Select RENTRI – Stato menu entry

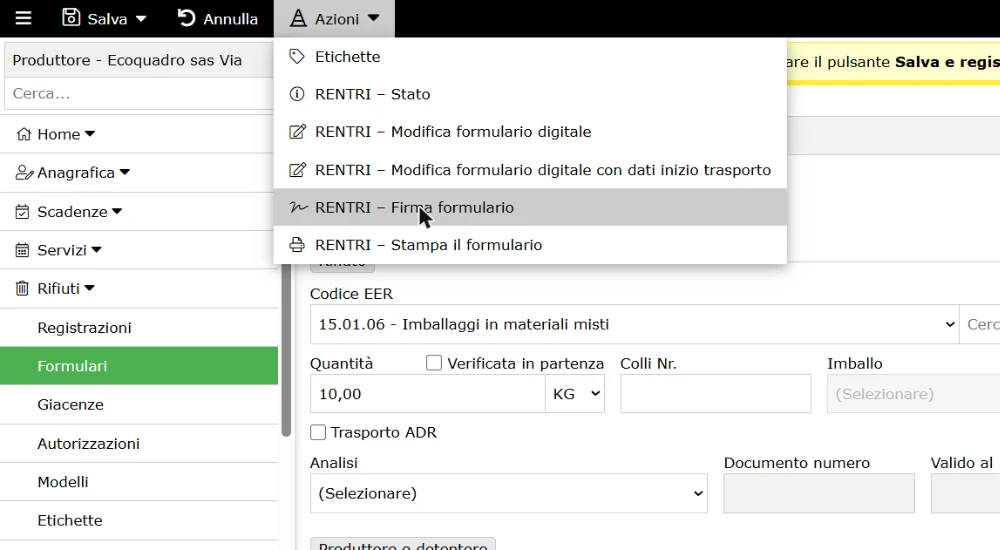[530, 94]
